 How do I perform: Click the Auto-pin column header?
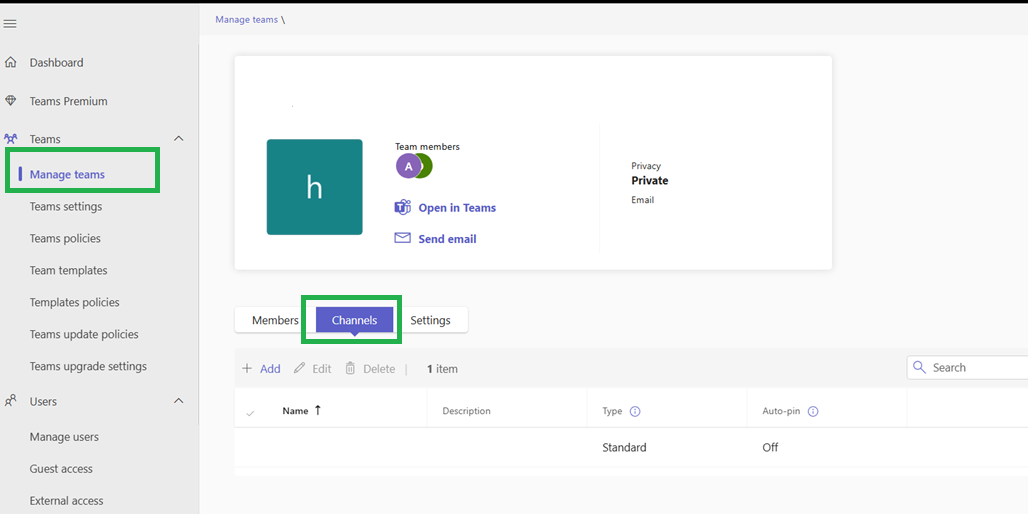pyautogui.click(x=781, y=411)
